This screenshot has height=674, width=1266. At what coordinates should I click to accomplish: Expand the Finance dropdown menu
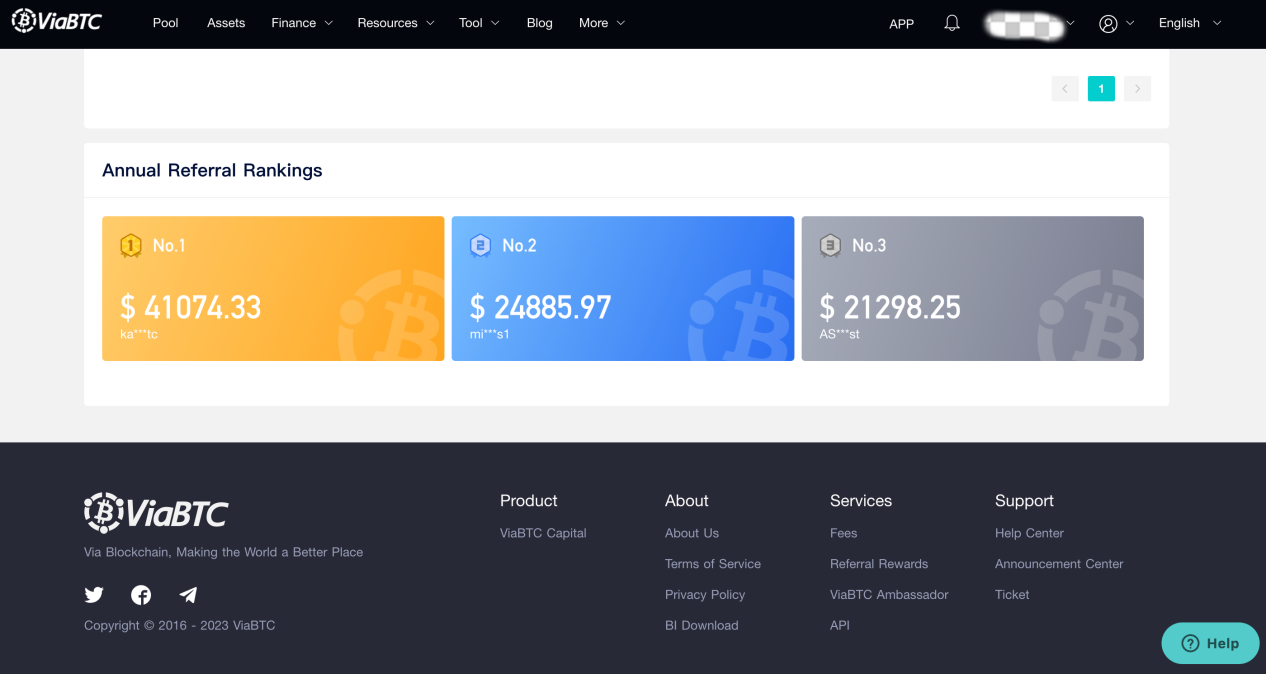point(302,23)
